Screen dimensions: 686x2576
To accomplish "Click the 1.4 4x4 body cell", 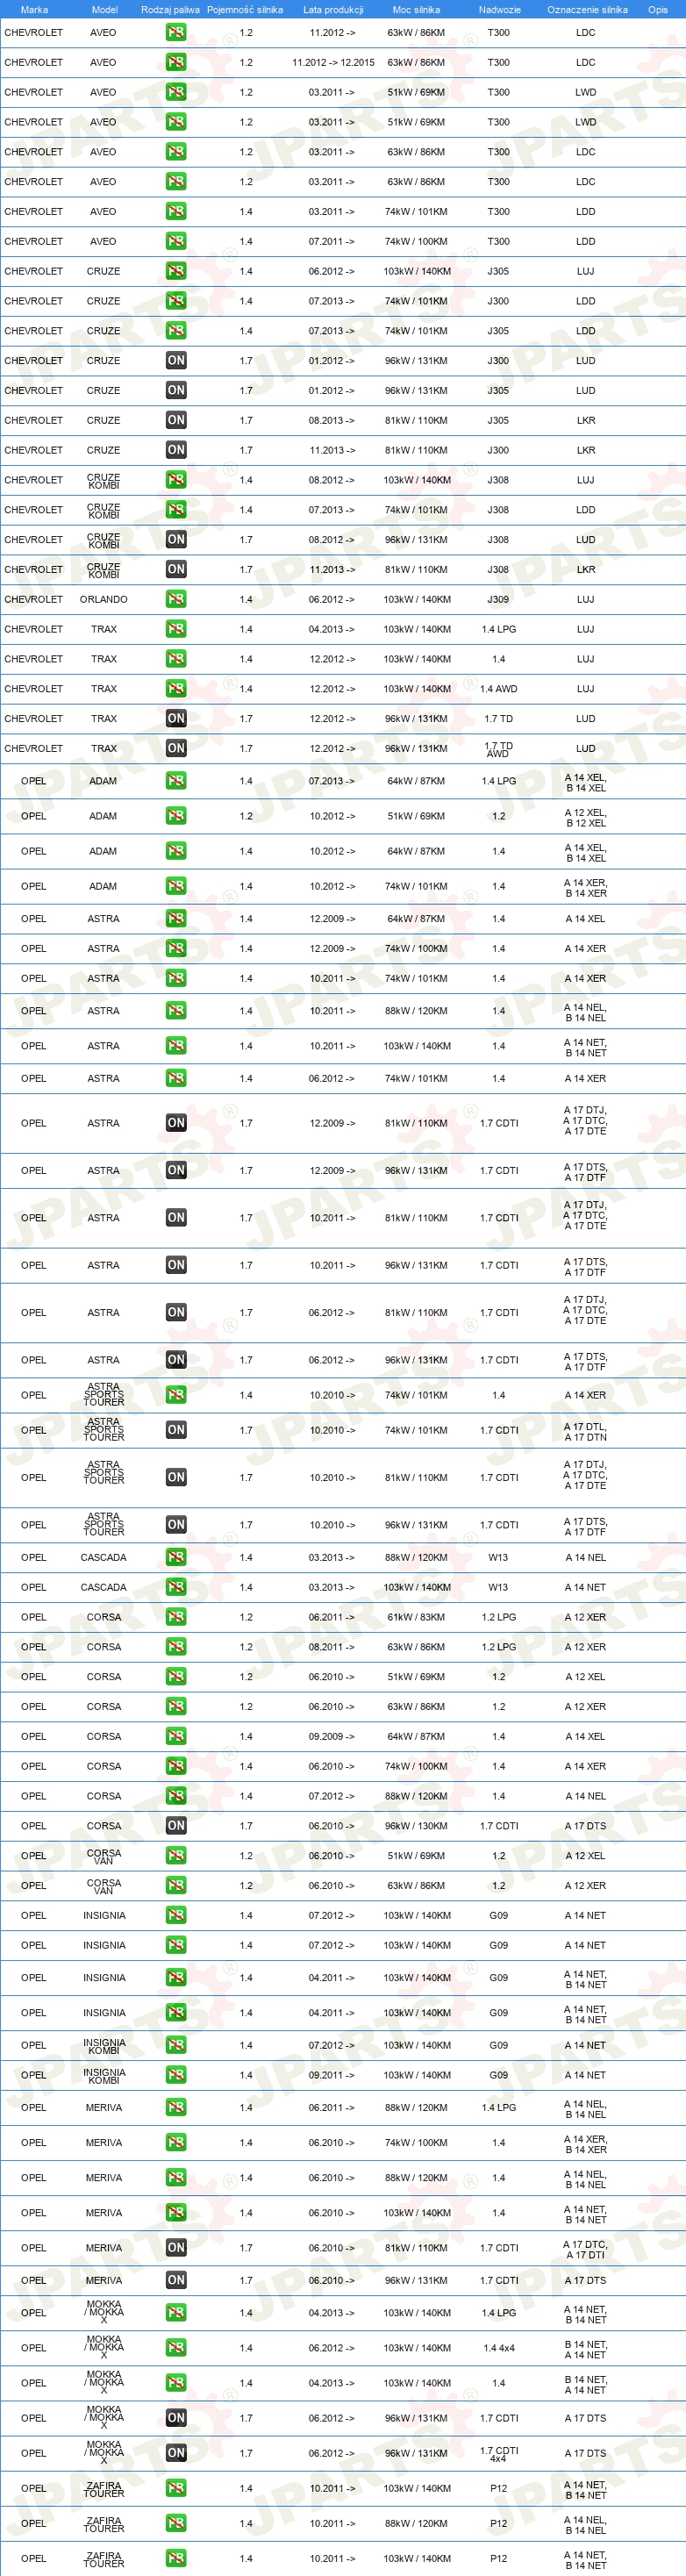I will coord(498,2348).
